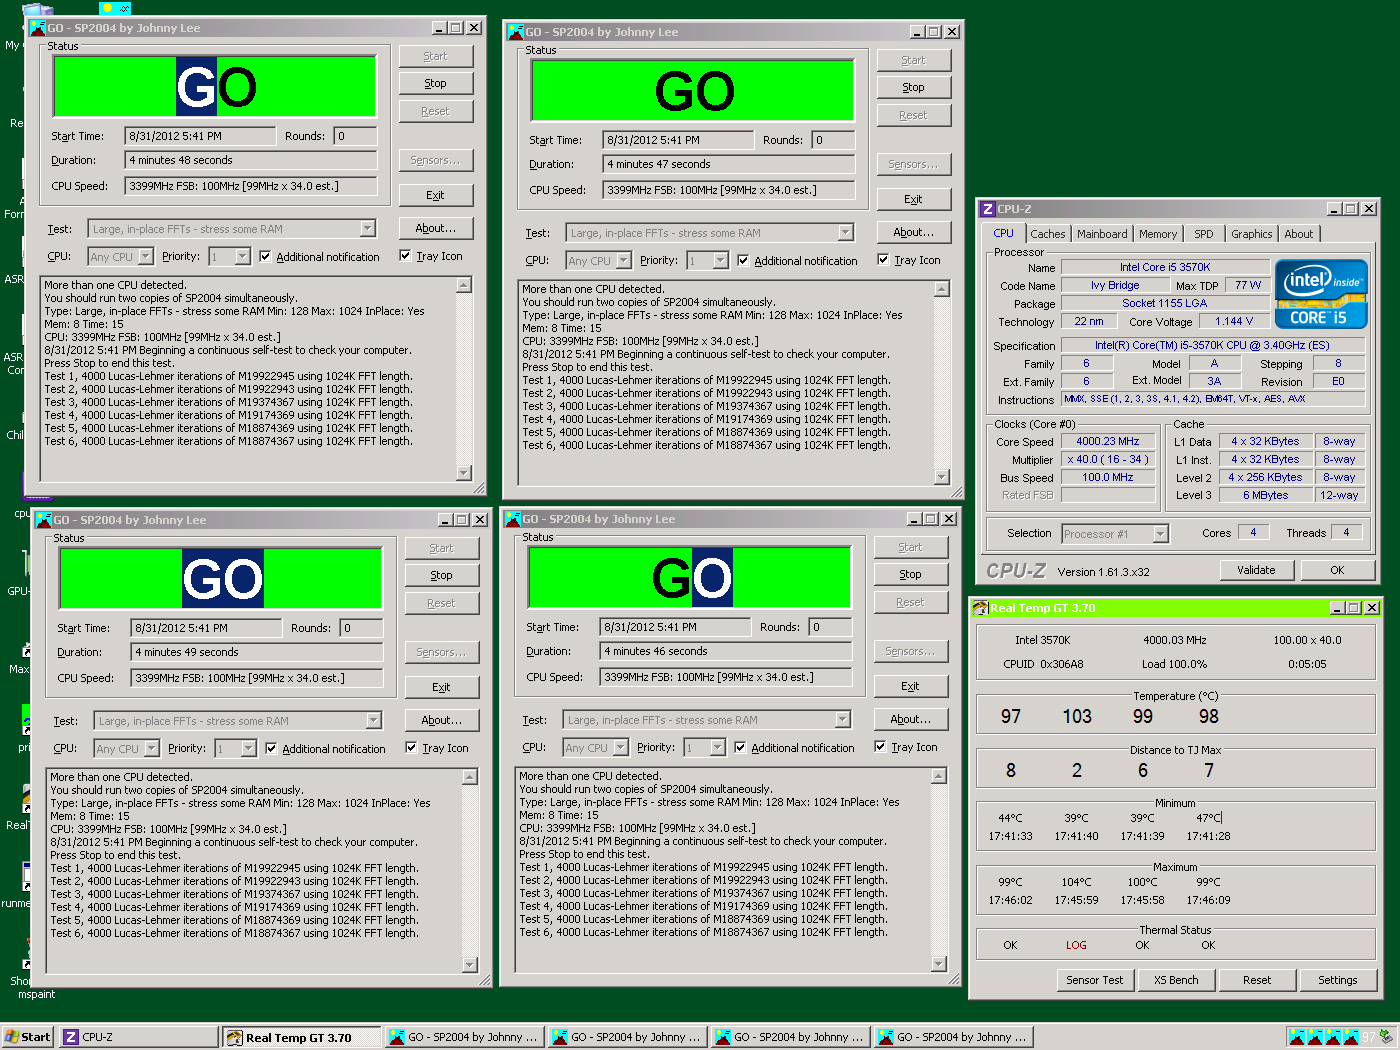Viewport: 1400px width, 1050px height.
Task: Open Priority dropdown in 49-second SP2004 window
Action: (248, 749)
